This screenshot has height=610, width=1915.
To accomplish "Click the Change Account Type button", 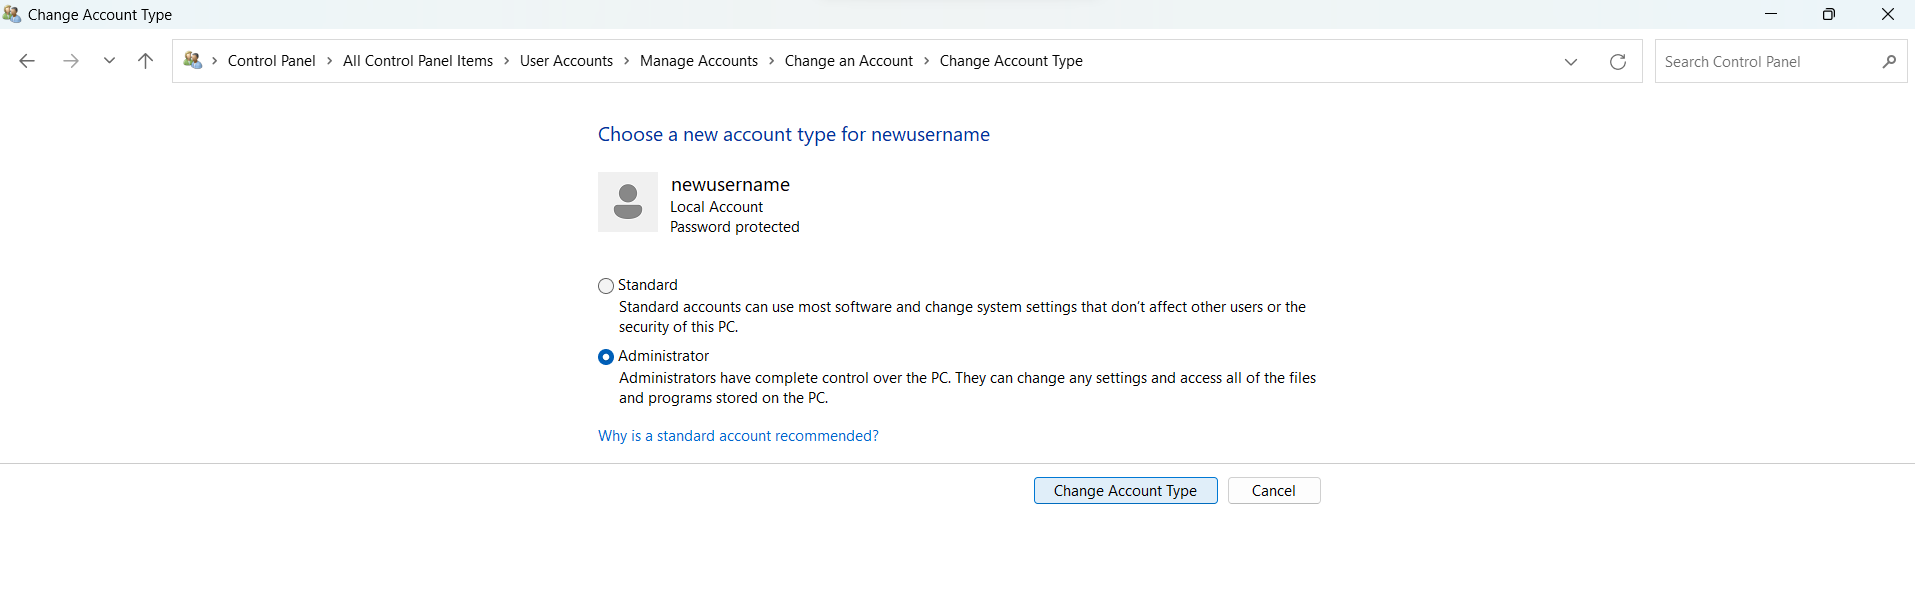I will pyautogui.click(x=1125, y=491).
